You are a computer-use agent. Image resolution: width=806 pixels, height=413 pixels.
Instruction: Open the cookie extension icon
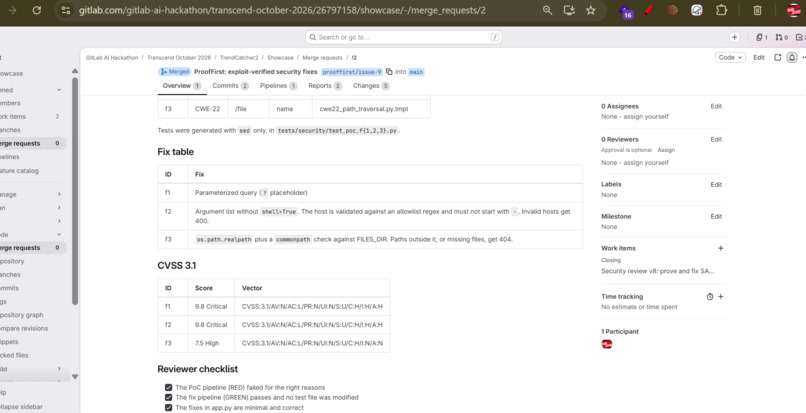click(672, 10)
